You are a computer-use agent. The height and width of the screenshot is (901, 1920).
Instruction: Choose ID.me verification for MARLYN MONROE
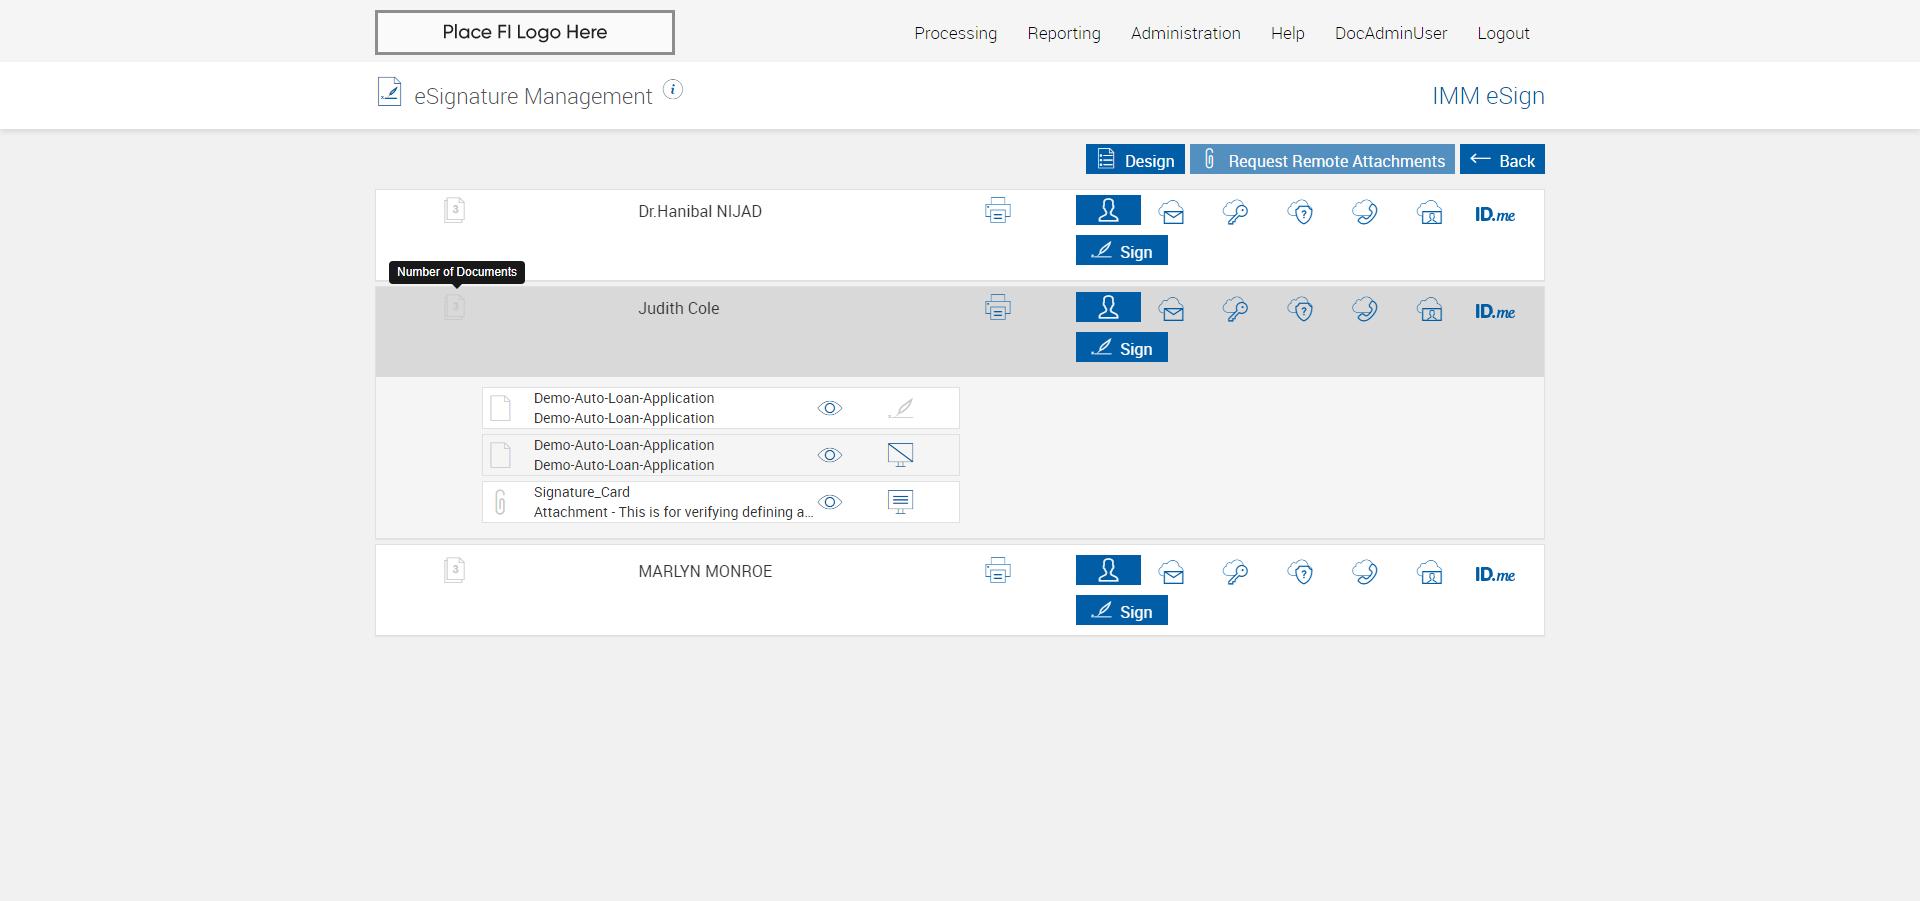coord(1494,574)
